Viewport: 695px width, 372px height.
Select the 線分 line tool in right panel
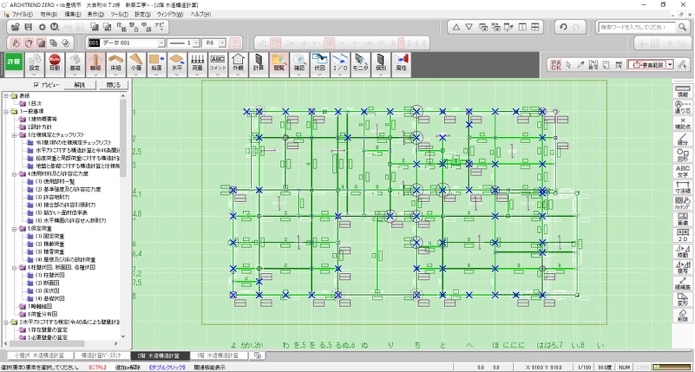(x=683, y=140)
